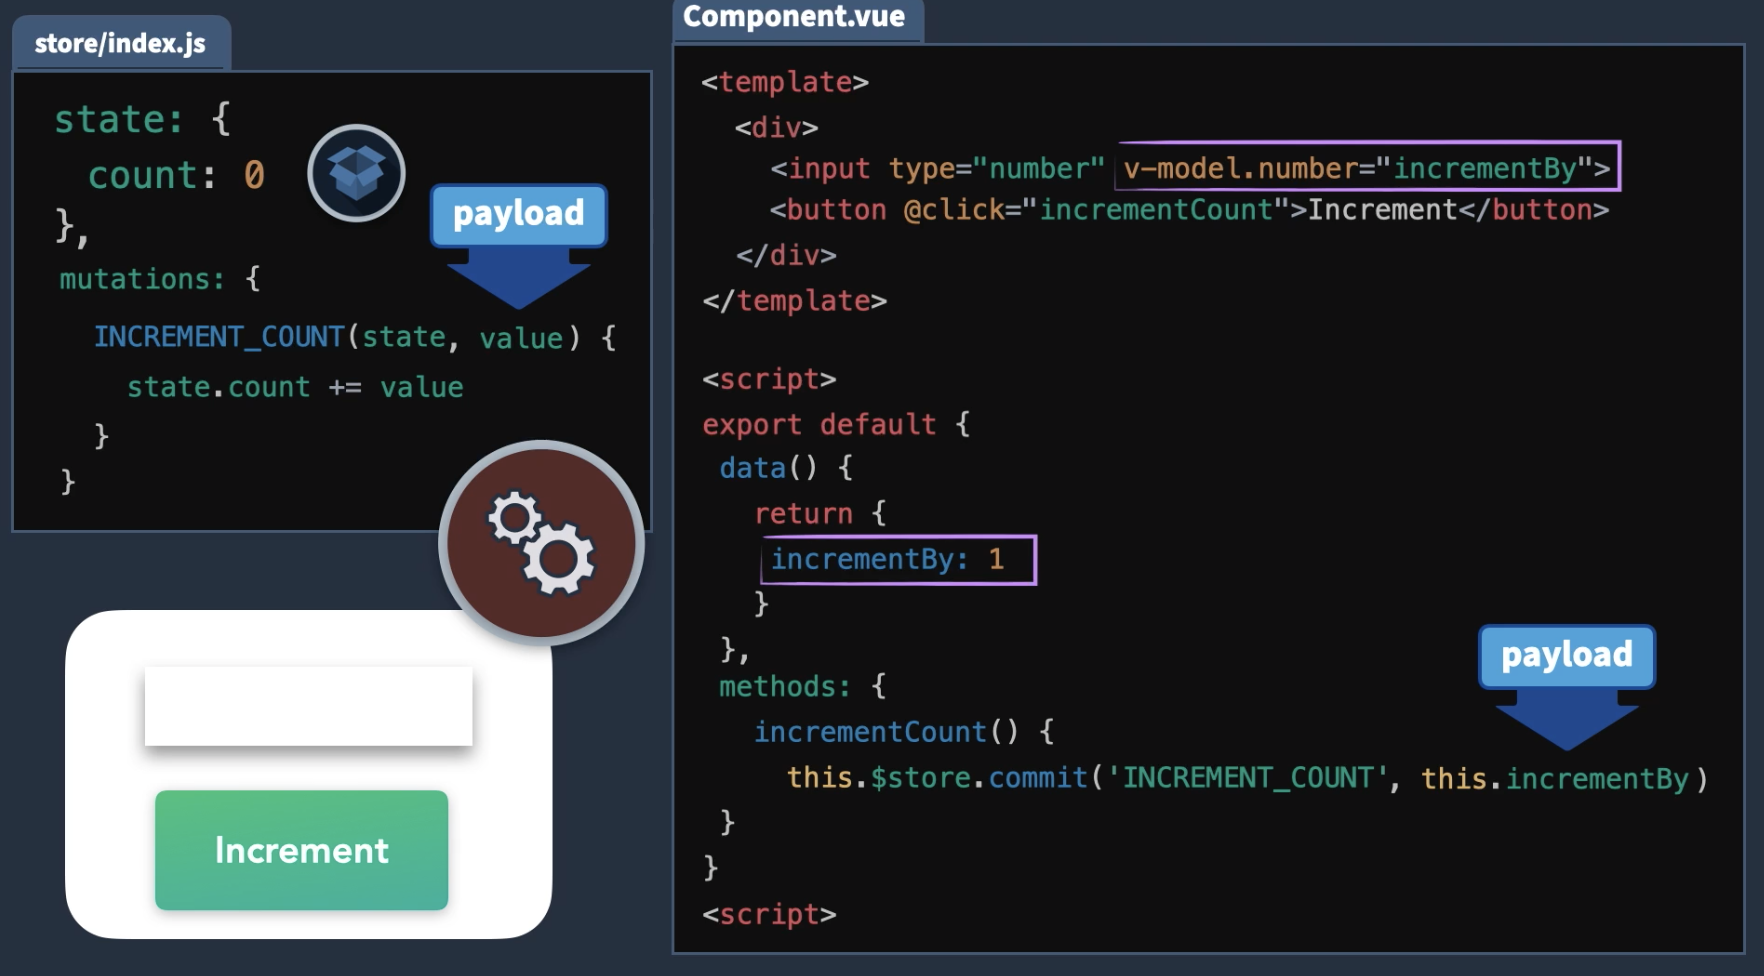Image resolution: width=1764 pixels, height=976 pixels.
Task: Click the last '<script>' tag at bottom
Action: [769, 914]
